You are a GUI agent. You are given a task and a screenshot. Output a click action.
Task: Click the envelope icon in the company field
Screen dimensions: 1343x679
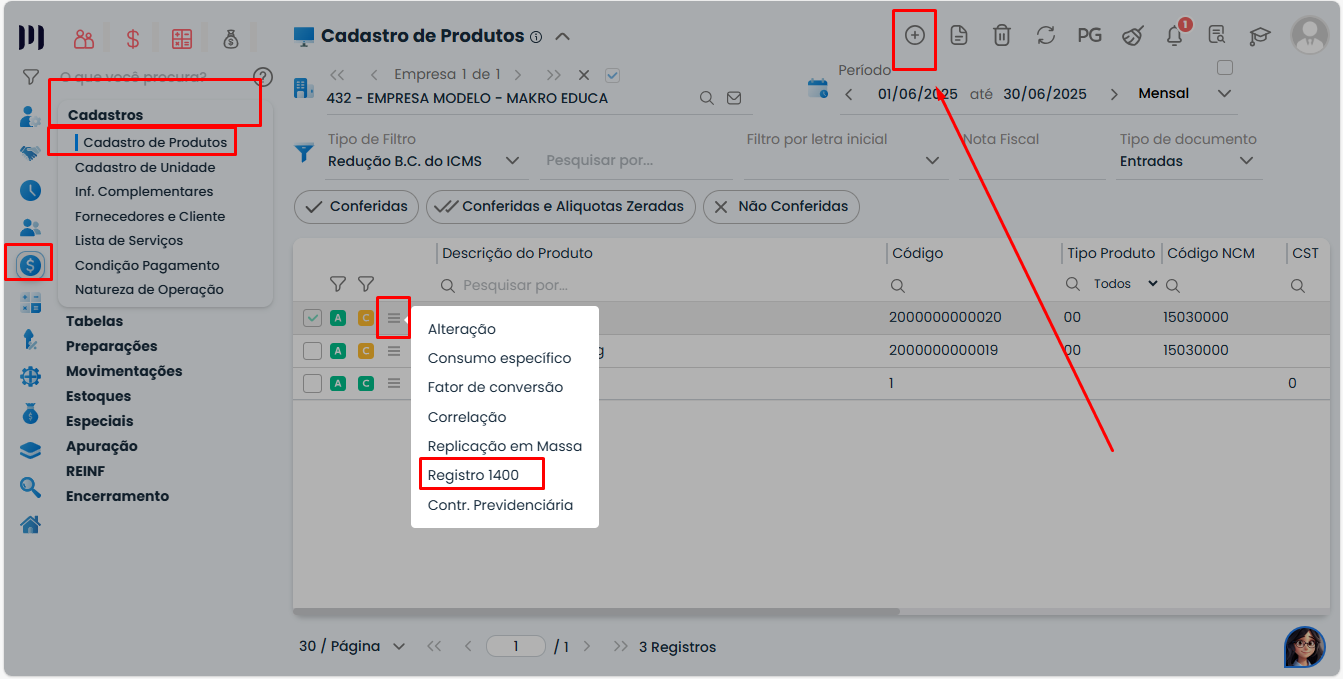coord(734,98)
